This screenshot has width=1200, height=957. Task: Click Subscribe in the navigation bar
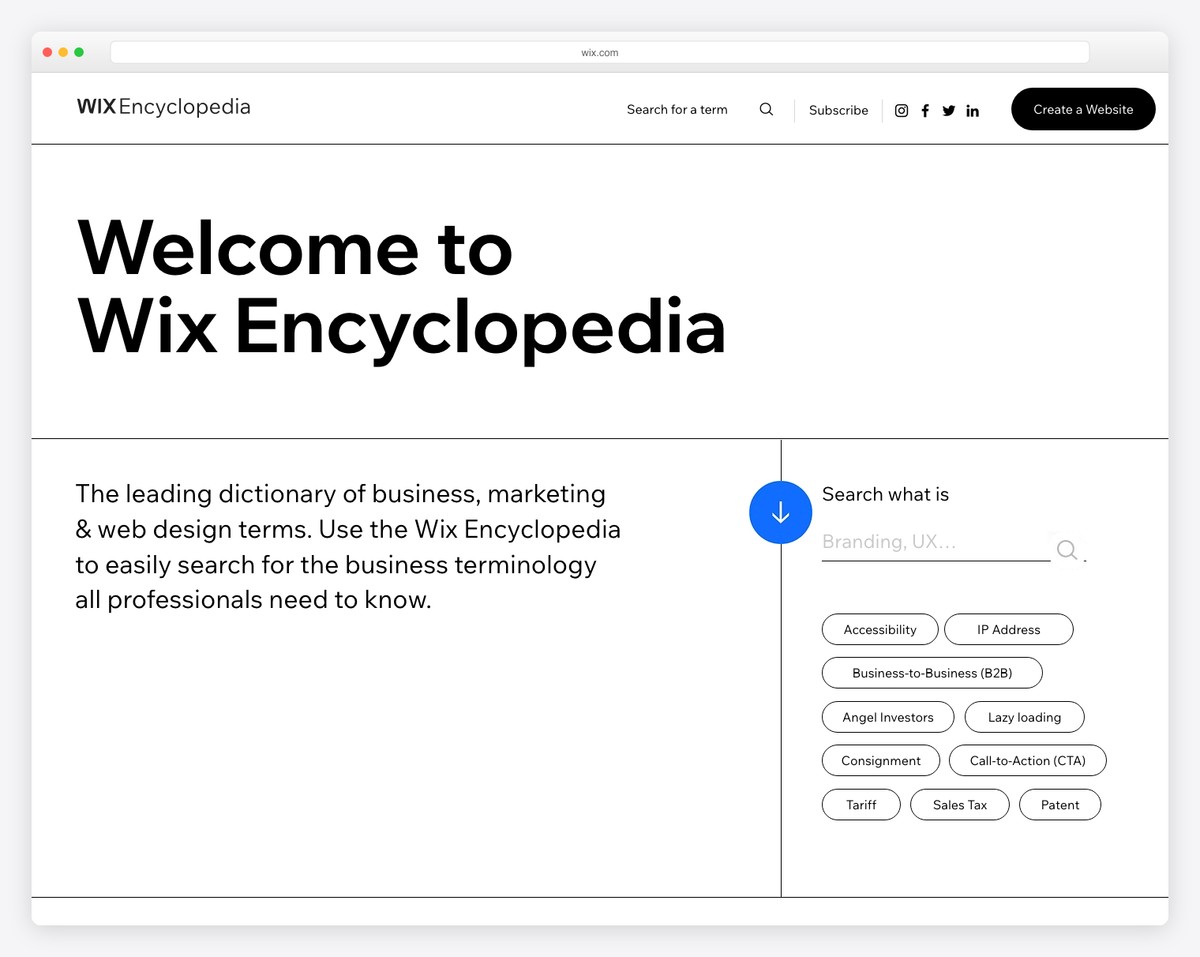[838, 110]
